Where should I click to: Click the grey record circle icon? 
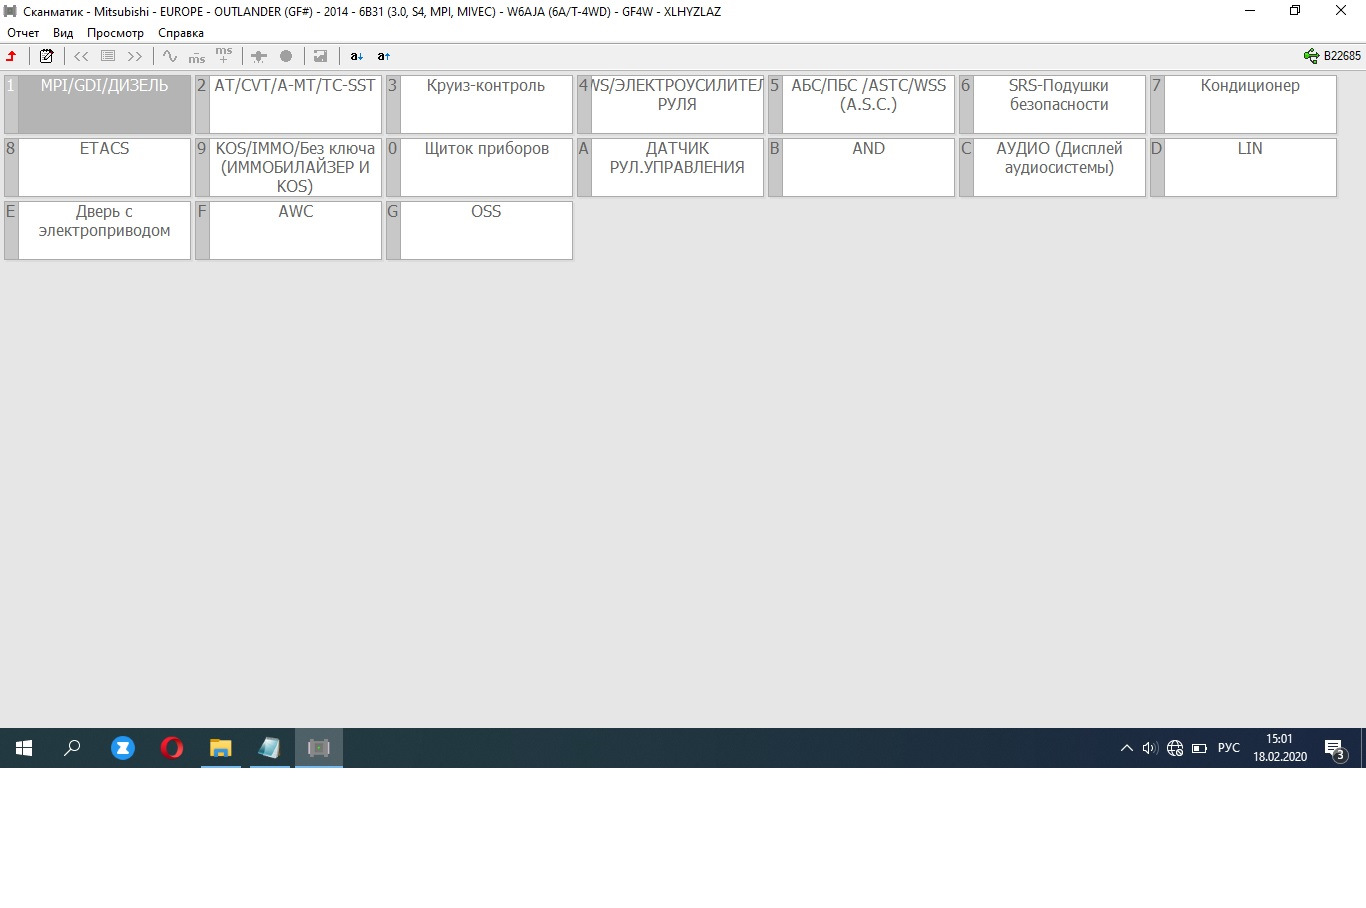[x=286, y=56]
